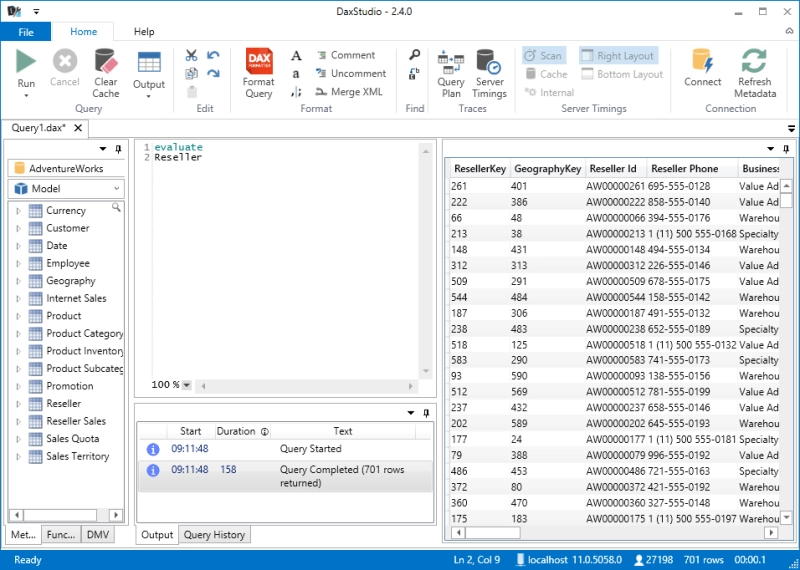Select Bottom Layout for server timings
This screenshot has height=570, width=800.
pyautogui.click(x=622, y=74)
